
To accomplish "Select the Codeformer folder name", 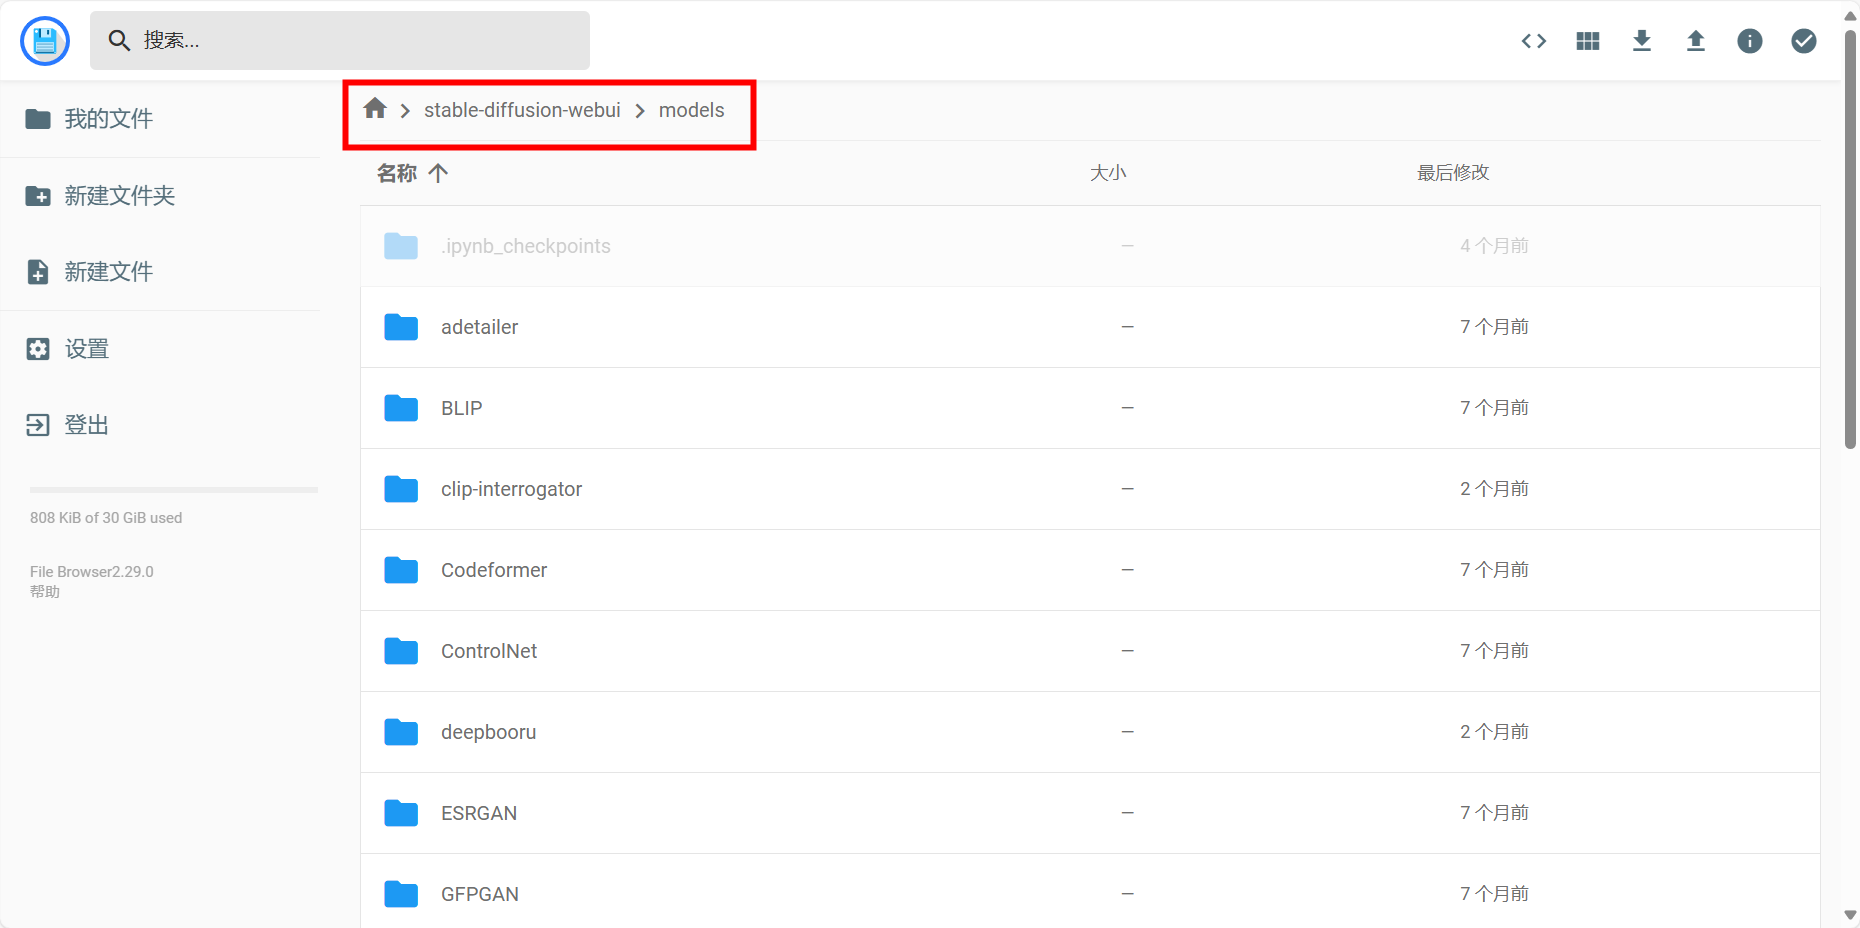I will pos(494,570).
